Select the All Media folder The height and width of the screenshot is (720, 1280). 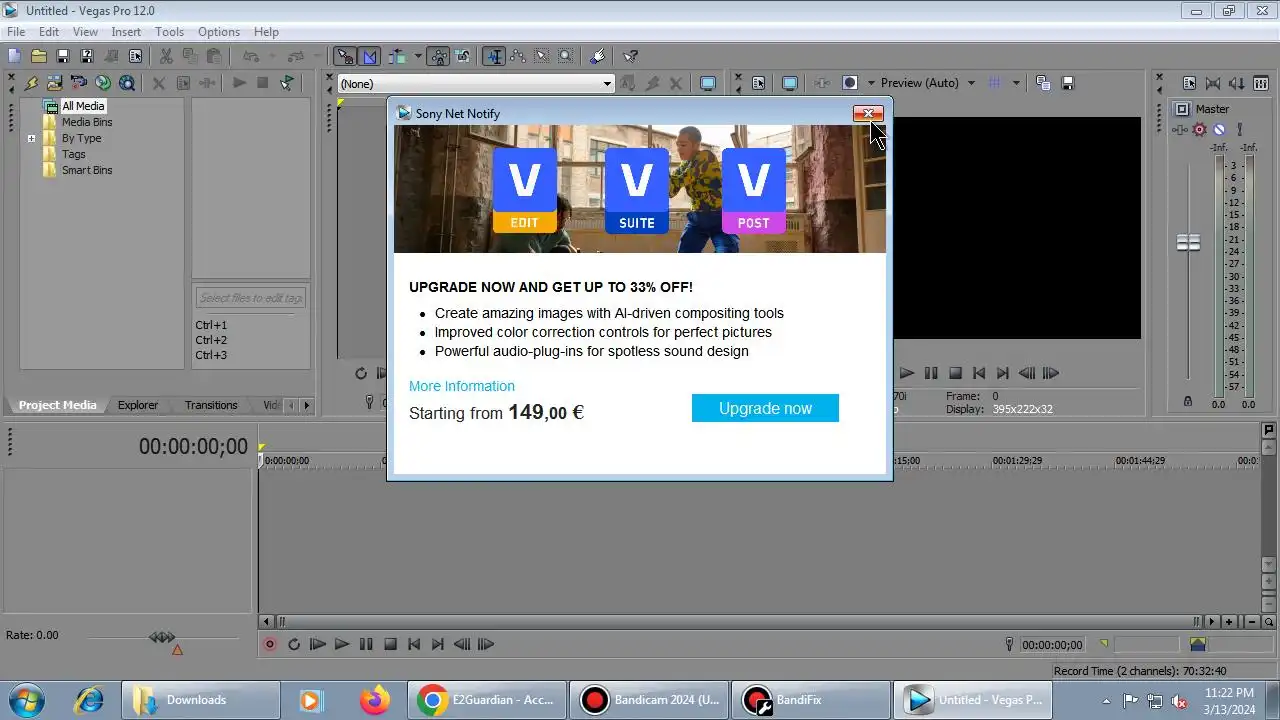pos(82,106)
